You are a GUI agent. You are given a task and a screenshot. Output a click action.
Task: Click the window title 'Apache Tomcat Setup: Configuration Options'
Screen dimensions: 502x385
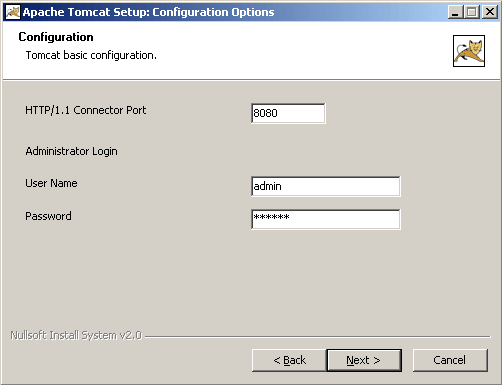149,12
